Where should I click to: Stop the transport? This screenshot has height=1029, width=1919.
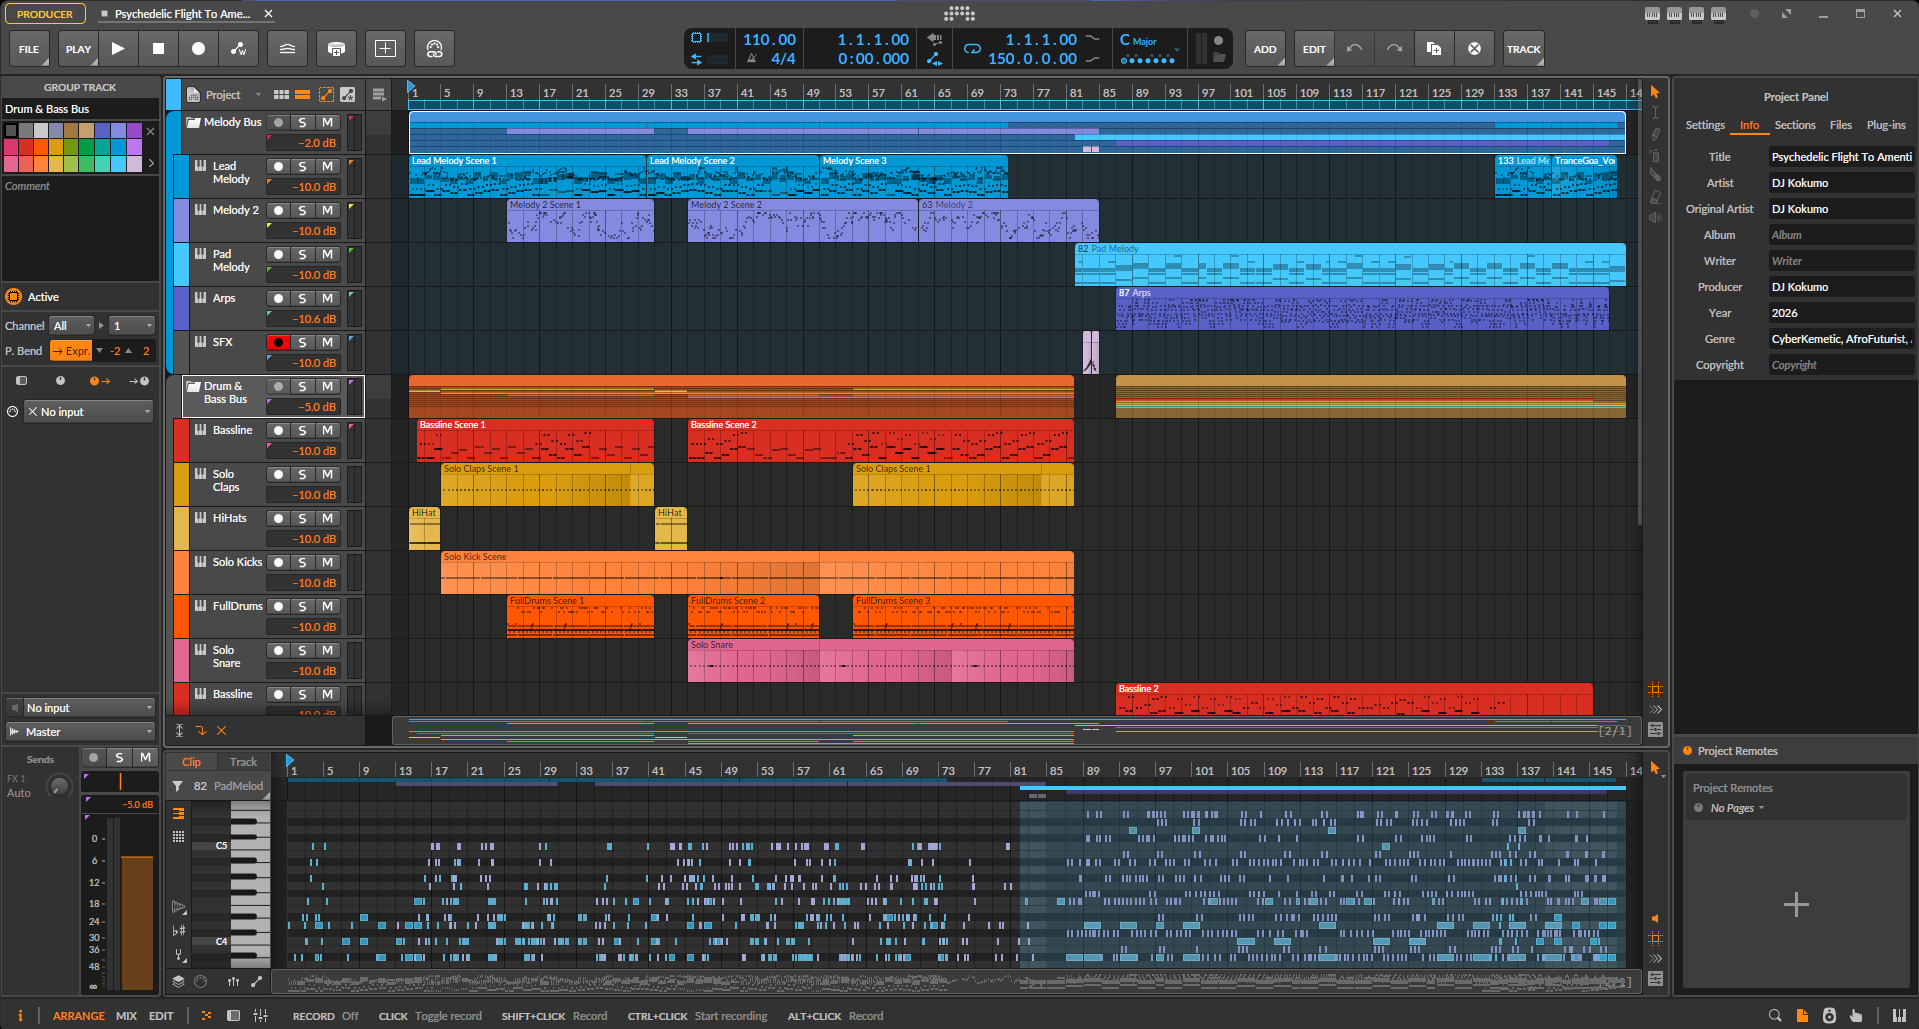[x=158, y=48]
